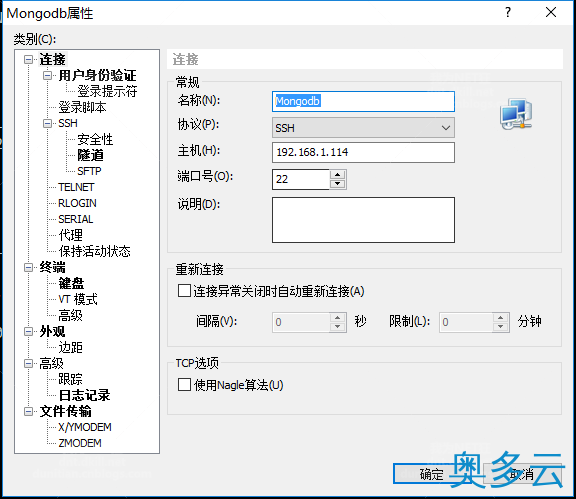This screenshot has width=576, height=499.
Task: Click the 取消 cancel button
Action: [x=522, y=474]
